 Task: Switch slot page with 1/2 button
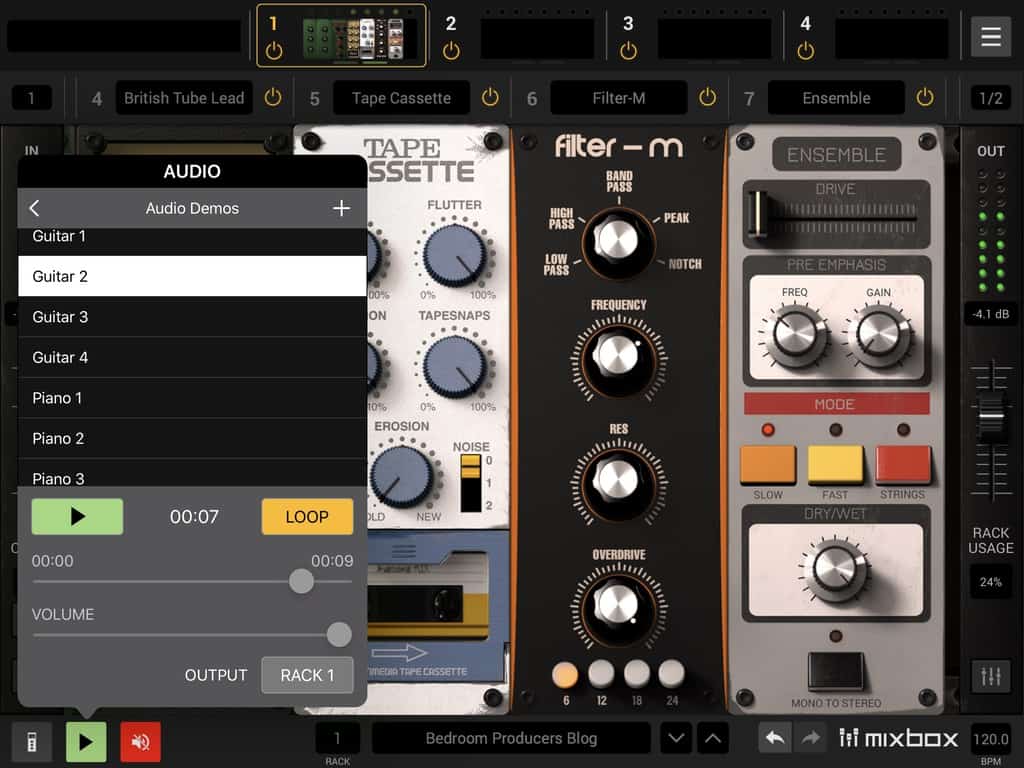coord(990,98)
